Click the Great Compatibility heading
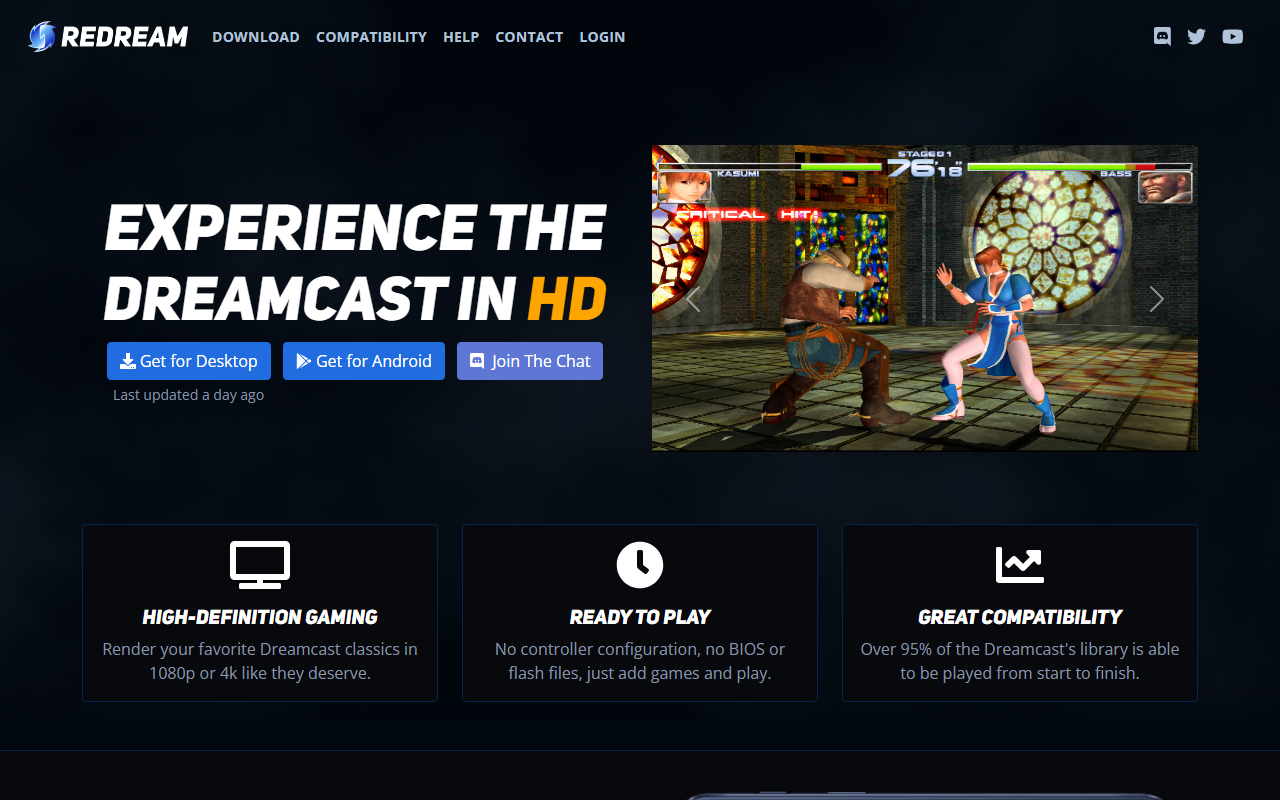The image size is (1280, 800). point(1020,617)
